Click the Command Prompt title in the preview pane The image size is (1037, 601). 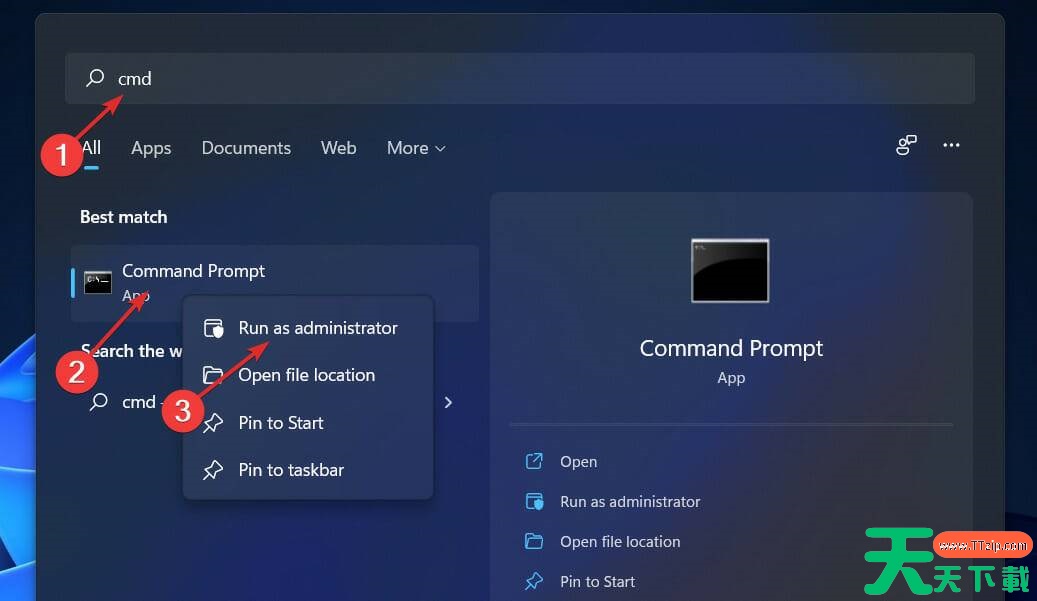(731, 348)
